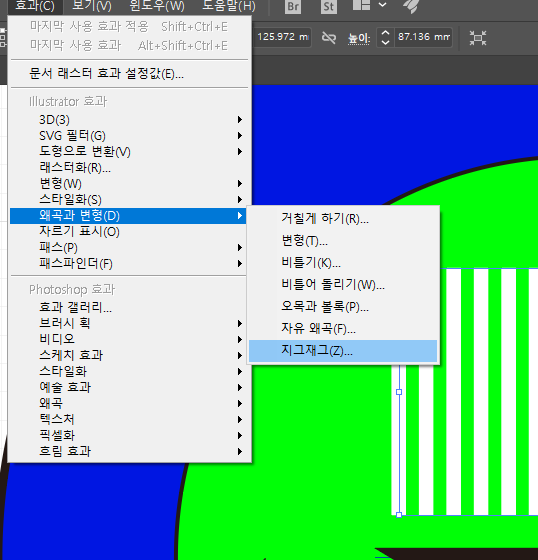Open the 보기(V) menu
The width and height of the screenshot is (538, 560).
[x=92, y=6]
